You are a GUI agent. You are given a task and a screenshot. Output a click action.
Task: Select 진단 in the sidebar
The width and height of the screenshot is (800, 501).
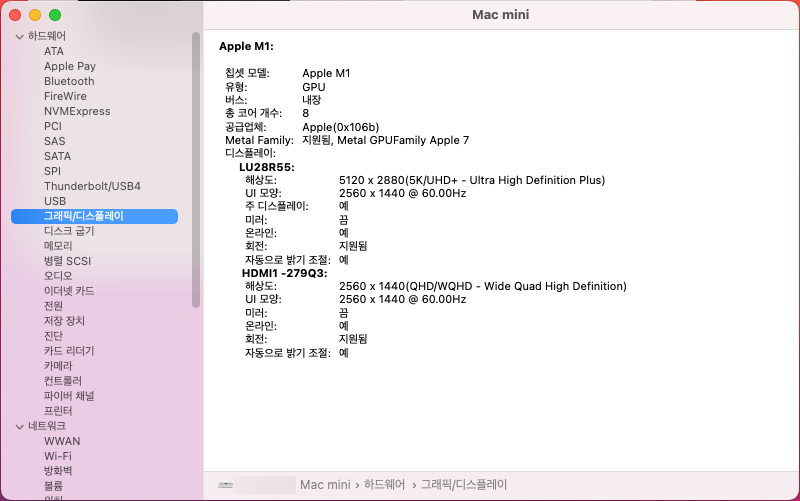pos(54,336)
